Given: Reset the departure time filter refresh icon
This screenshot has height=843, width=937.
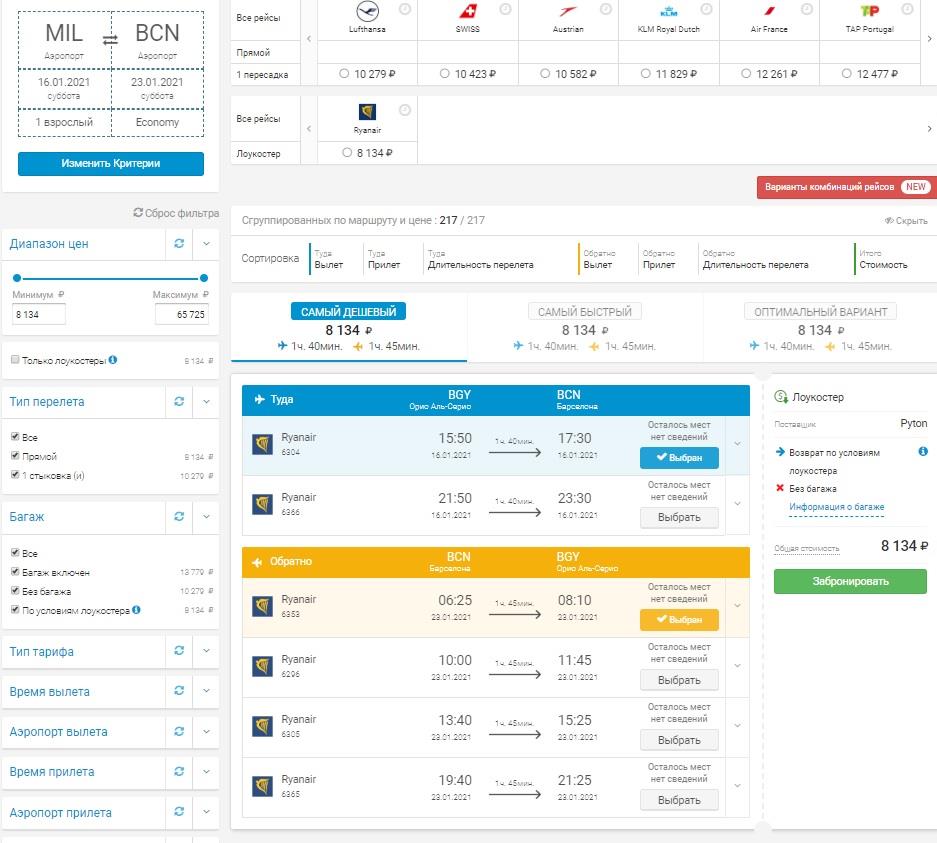Looking at the screenshot, I should 179,691.
